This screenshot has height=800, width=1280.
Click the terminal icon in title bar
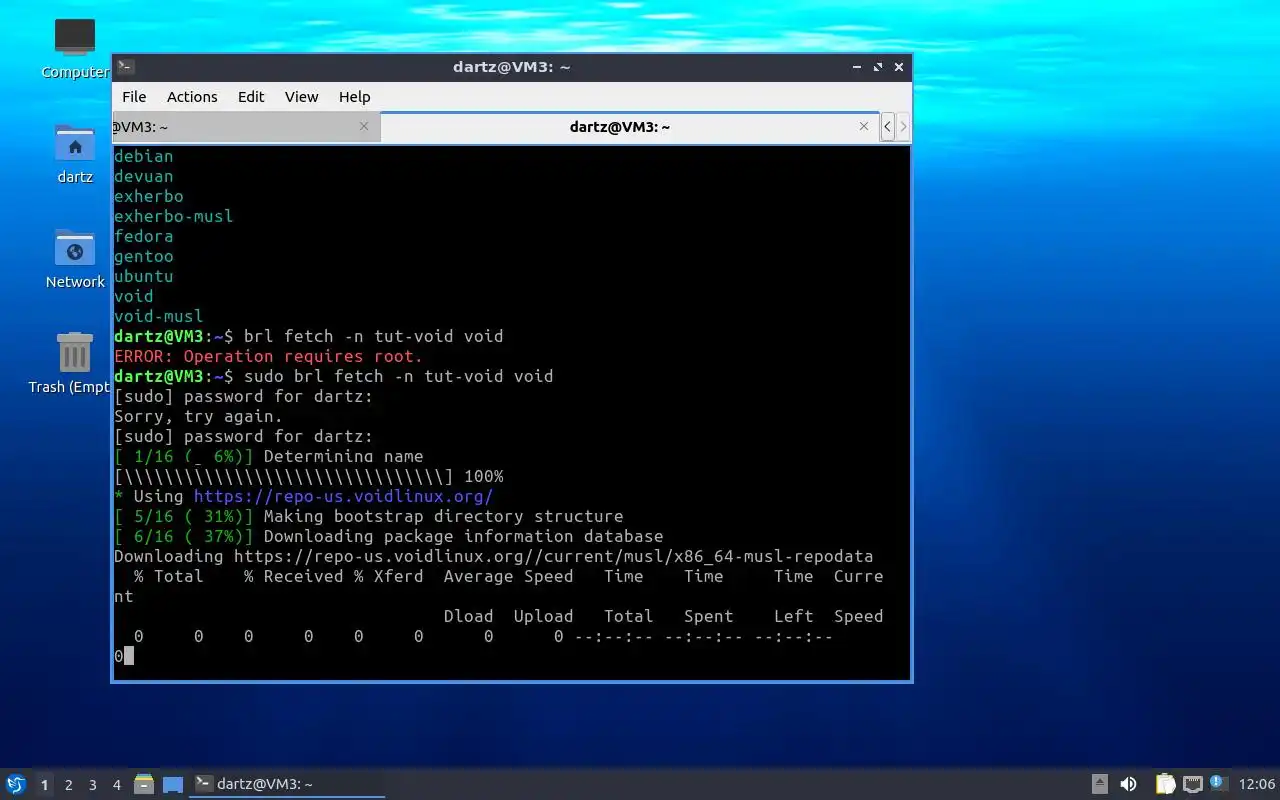click(x=126, y=67)
